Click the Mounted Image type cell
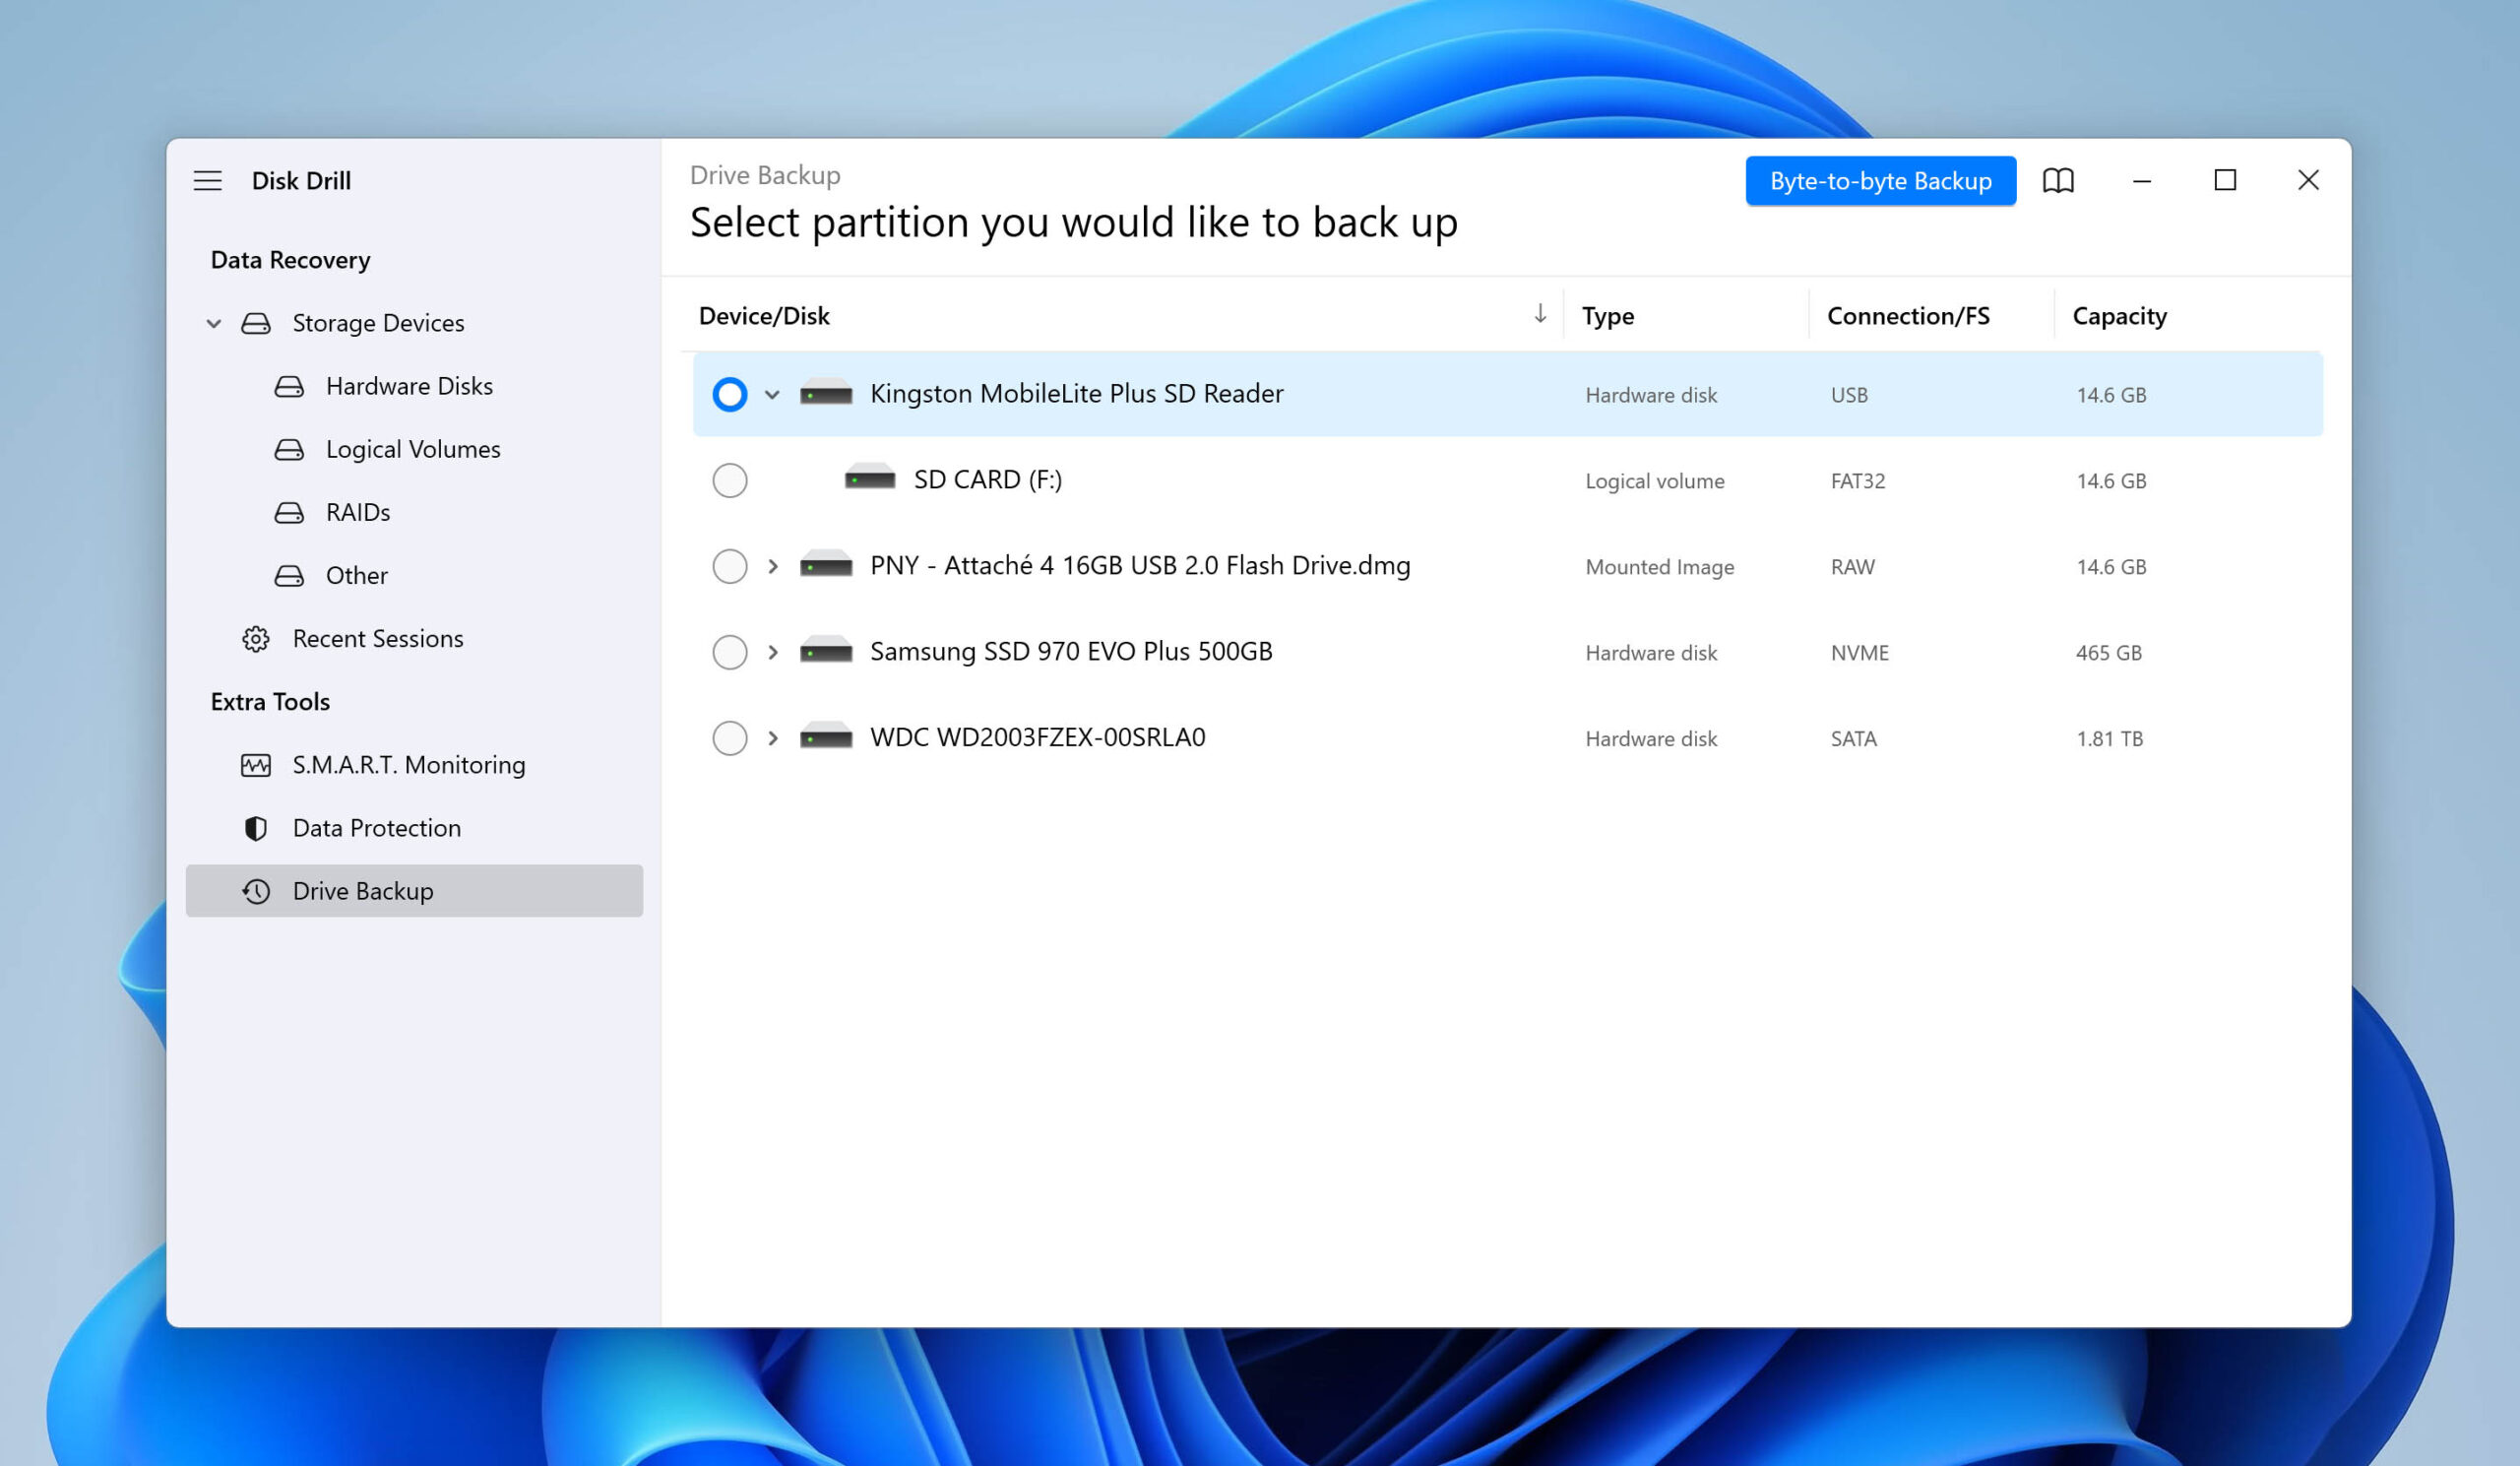 click(1660, 567)
